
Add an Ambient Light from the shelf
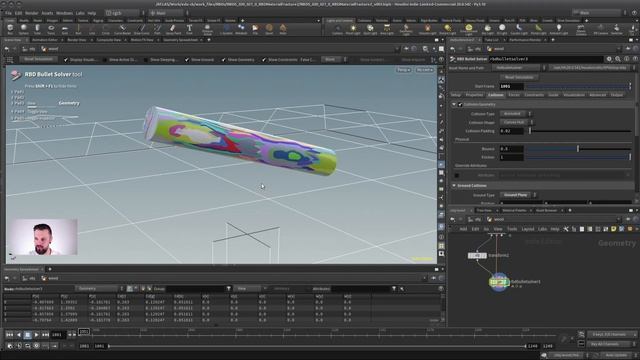(559, 29)
